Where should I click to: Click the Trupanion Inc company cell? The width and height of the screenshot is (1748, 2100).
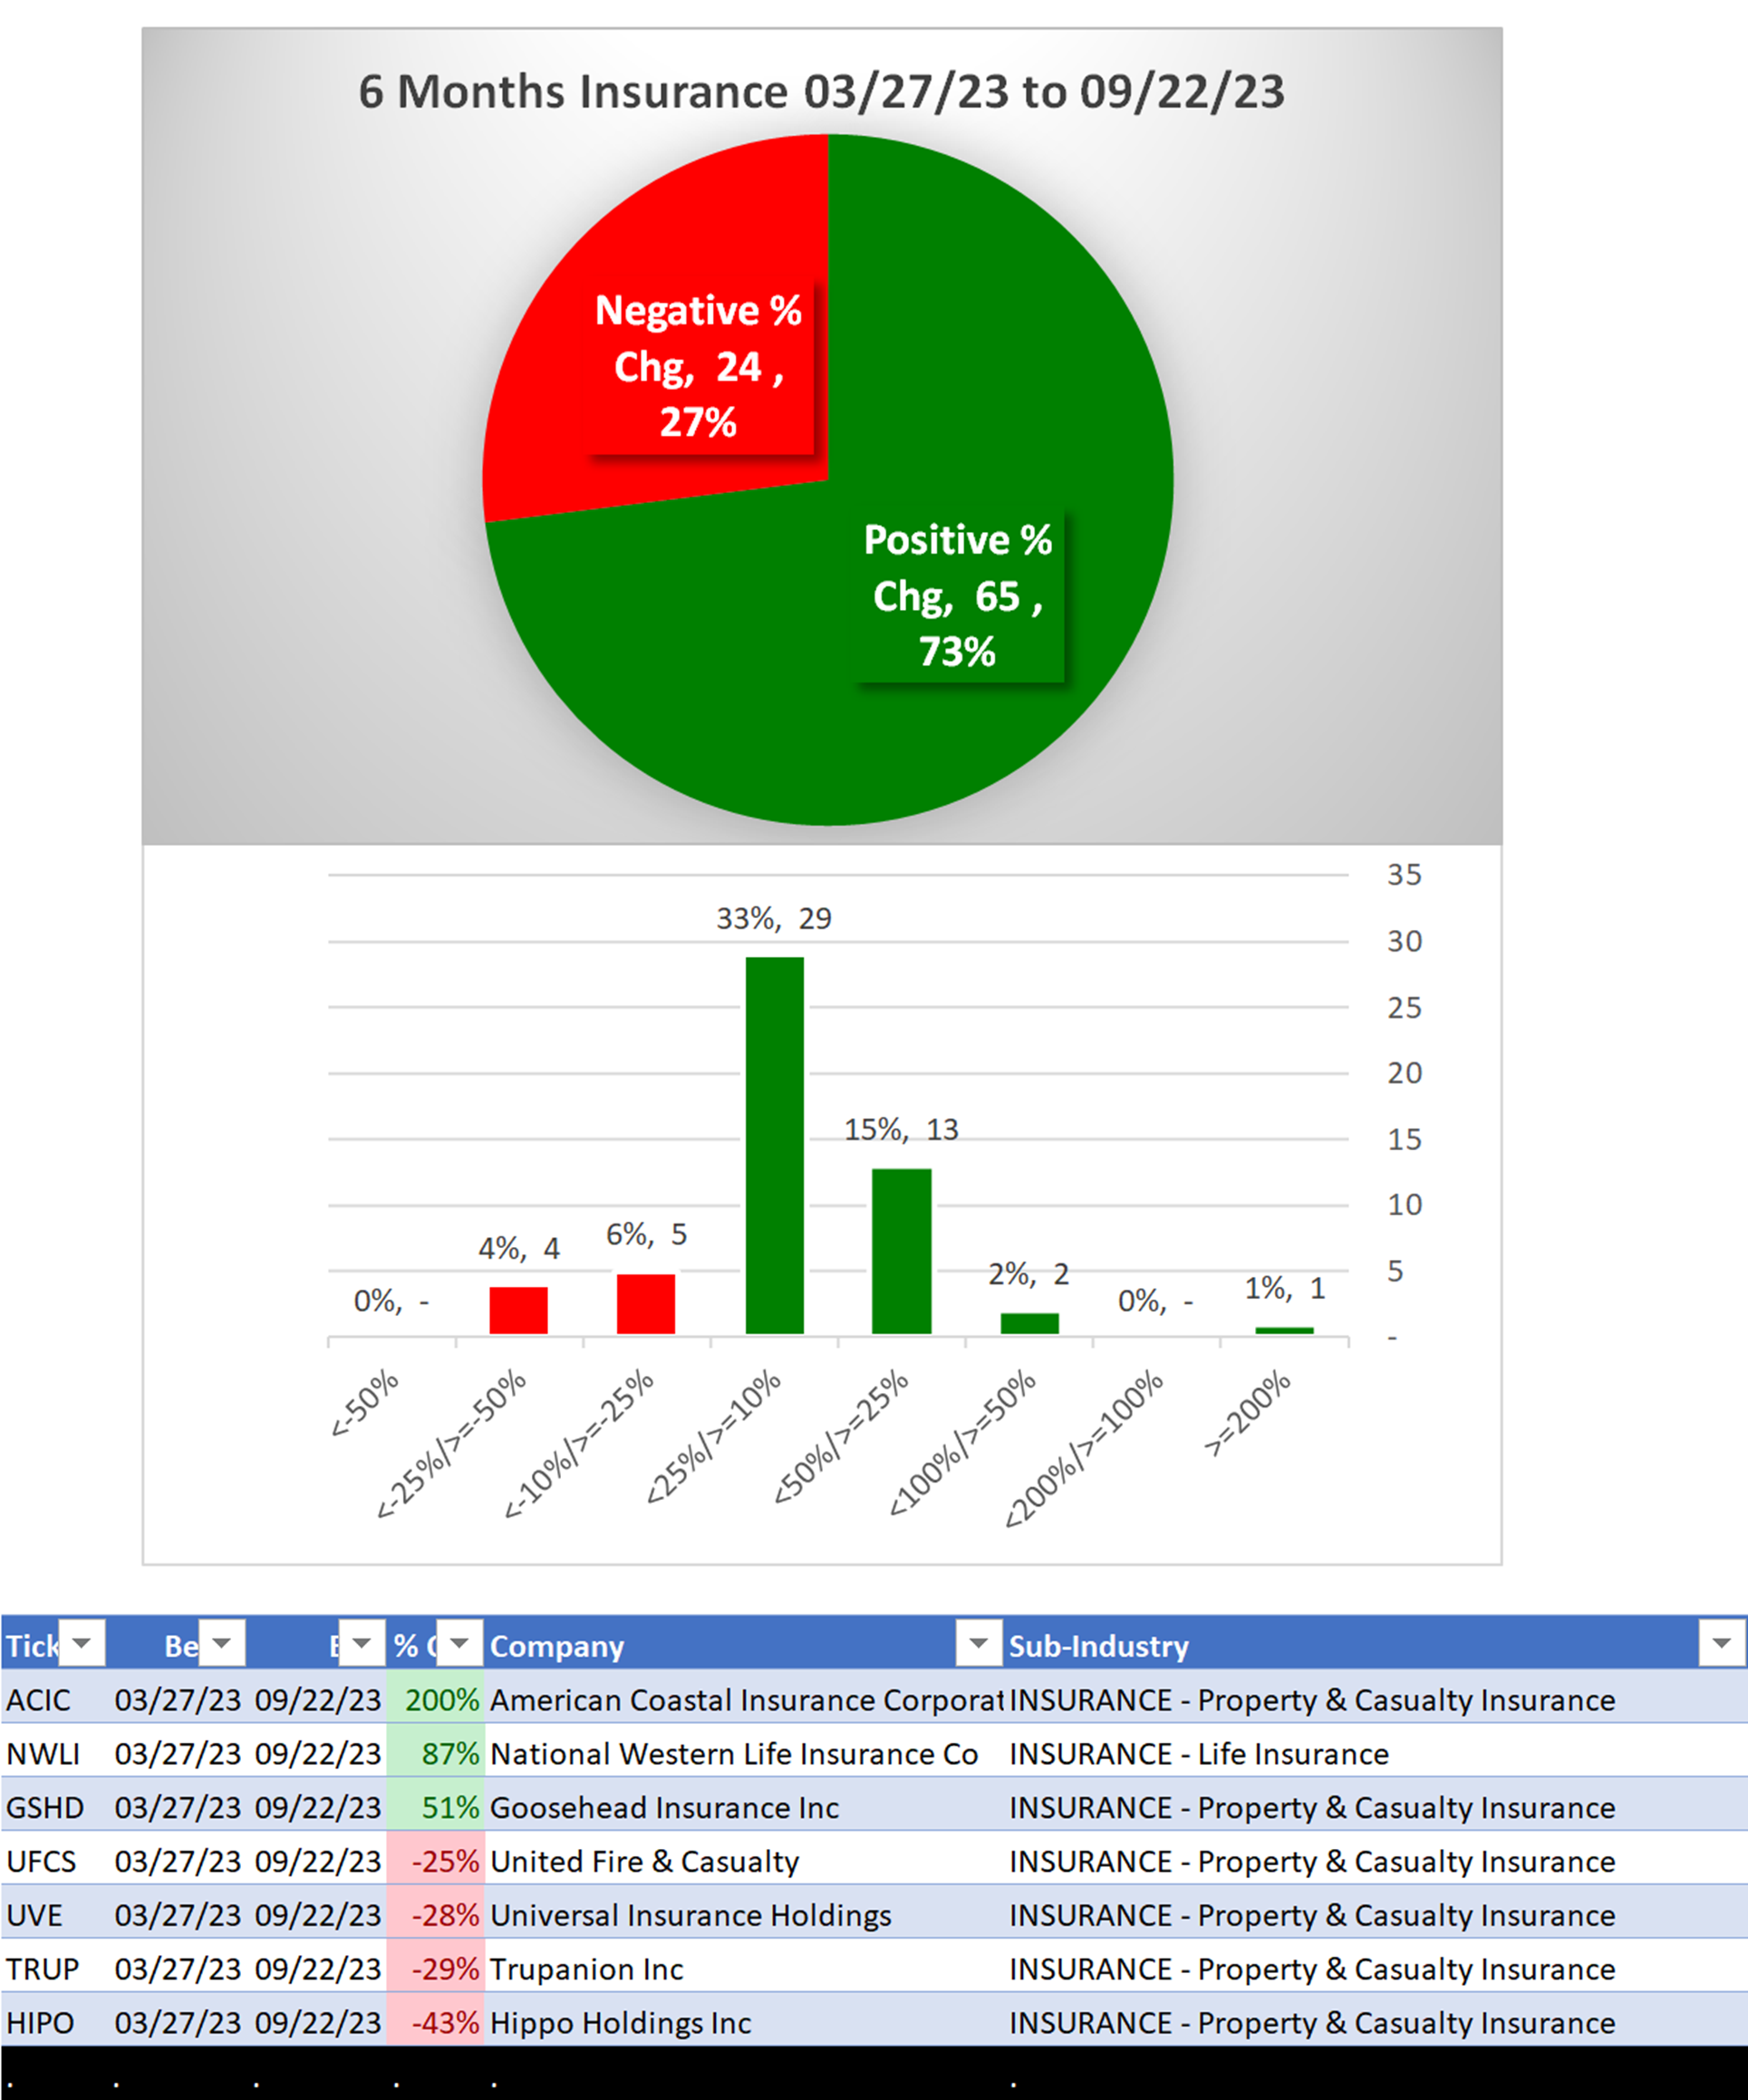click(586, 1969)
